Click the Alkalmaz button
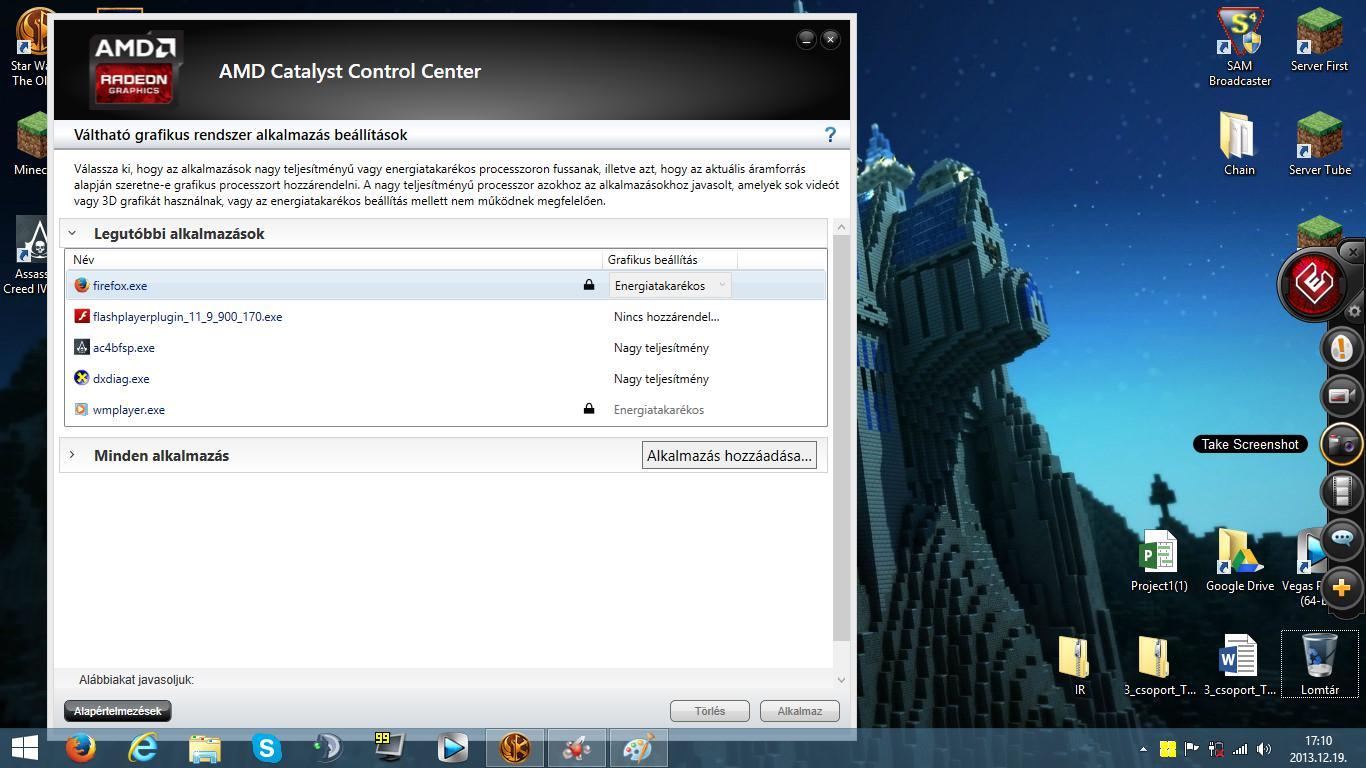The image size is (1366, 768). click(800, 711)
